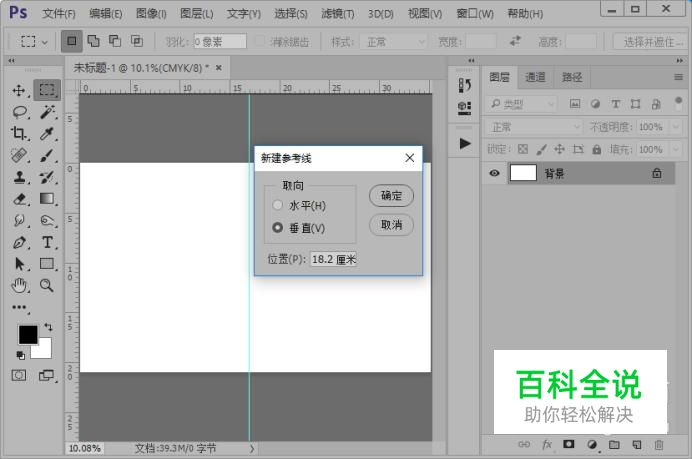Click the 取消 button in the dialog
Image resolution: width=692 pixels, height=459 pixels.
(x=391, y=225)
